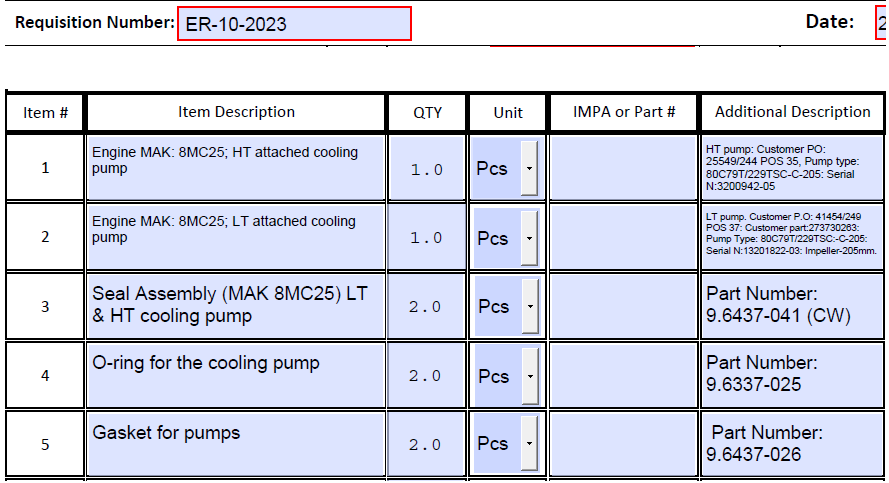Click the O-ring for the cooling pump field
The image size is (889, 483).
[x=236, y=376]
